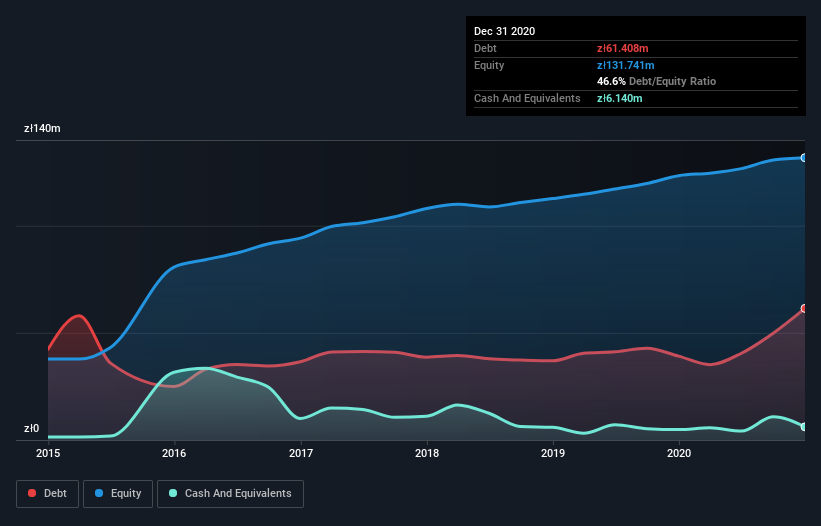Click the zł61.408m debt value

point(623,48)
